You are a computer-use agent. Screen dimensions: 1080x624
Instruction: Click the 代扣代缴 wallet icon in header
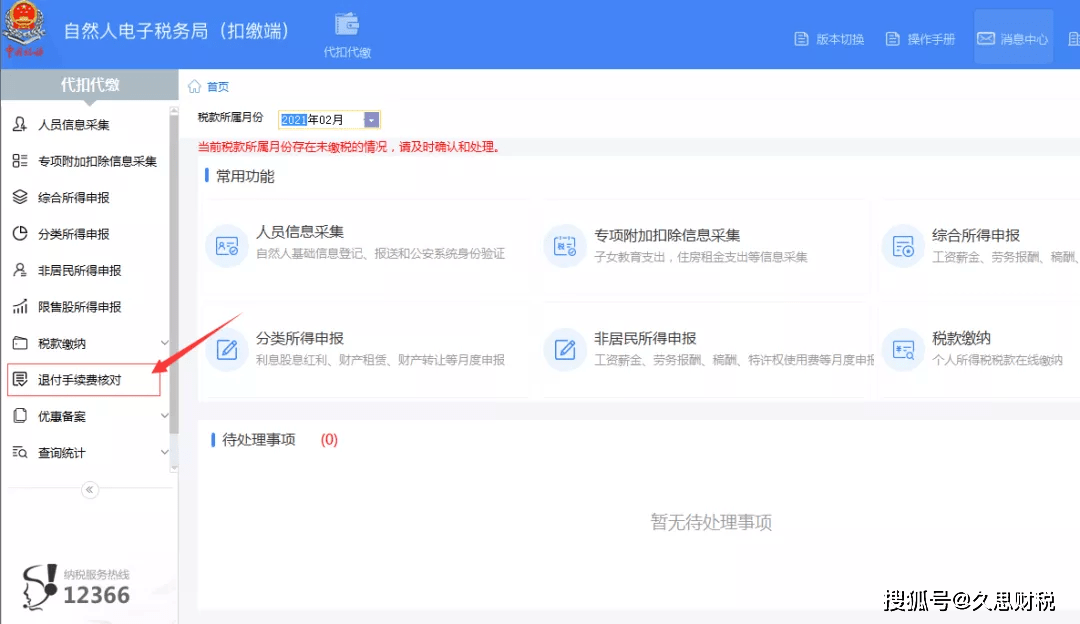(347, 25)
